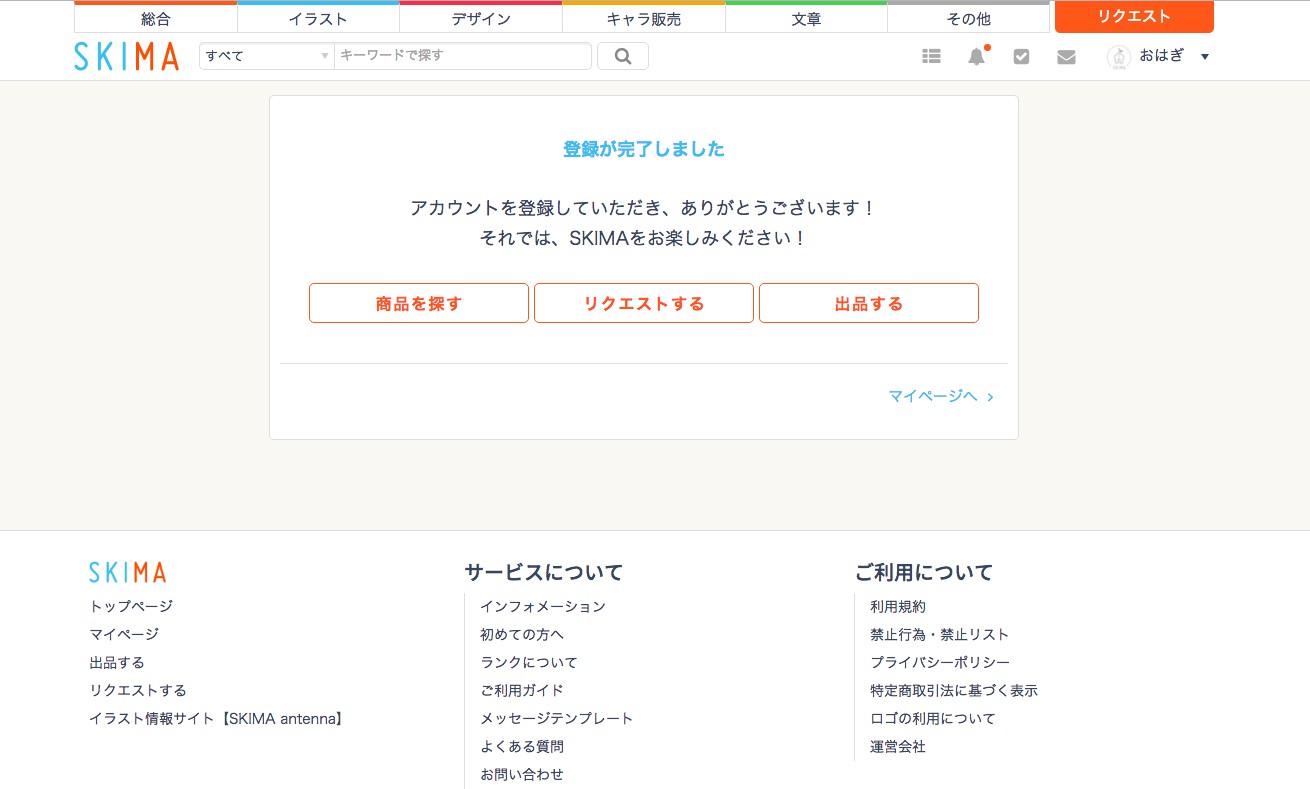Open the インフォメーション link
The image size is (1310, 789).
[543, 606]
